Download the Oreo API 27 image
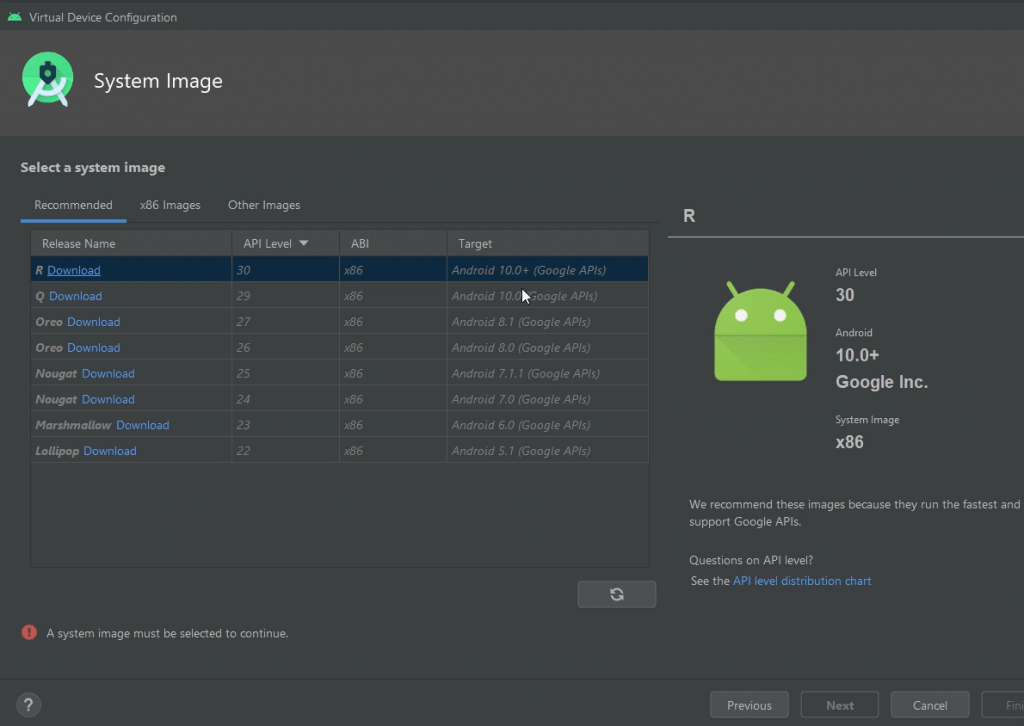The image size is (1024, 726). coord(93,322)
